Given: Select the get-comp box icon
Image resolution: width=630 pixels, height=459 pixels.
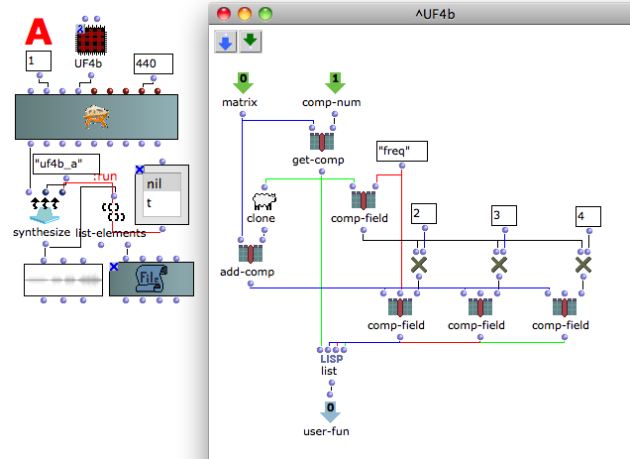Looking at the screenshot, I should click(322, 142).
